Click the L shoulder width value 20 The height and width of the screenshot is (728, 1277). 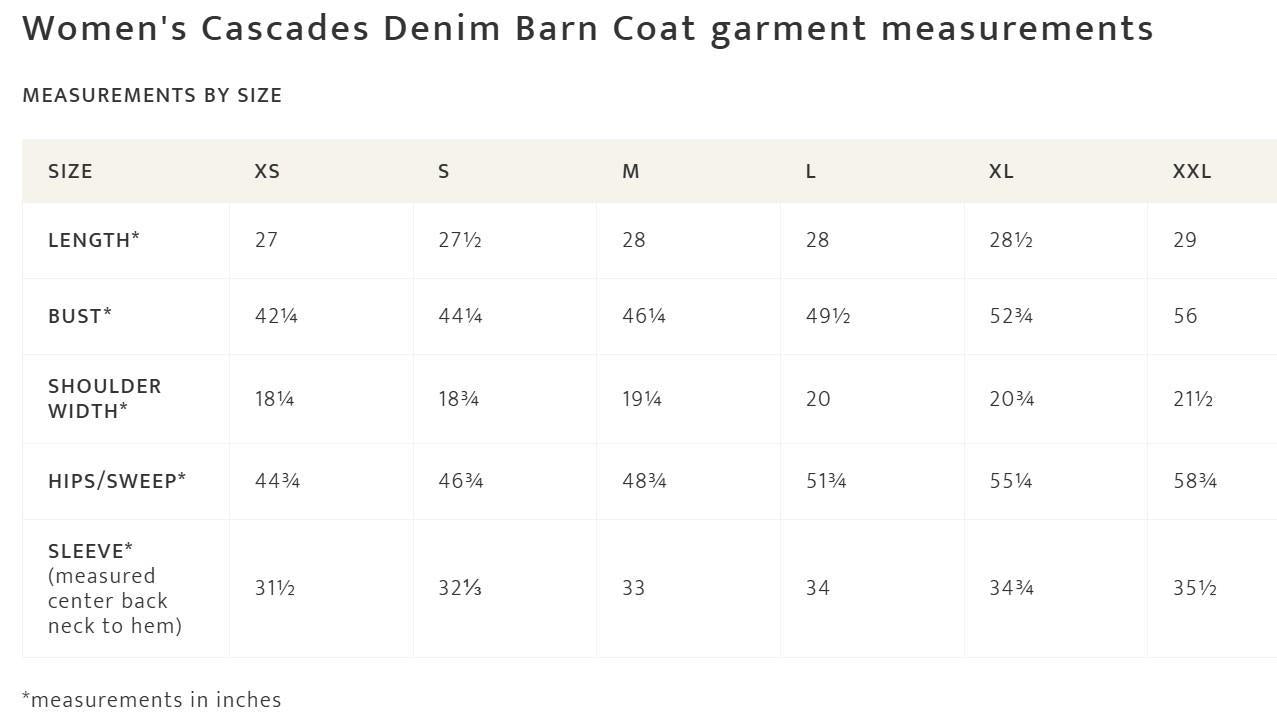[x=818, y=399]
